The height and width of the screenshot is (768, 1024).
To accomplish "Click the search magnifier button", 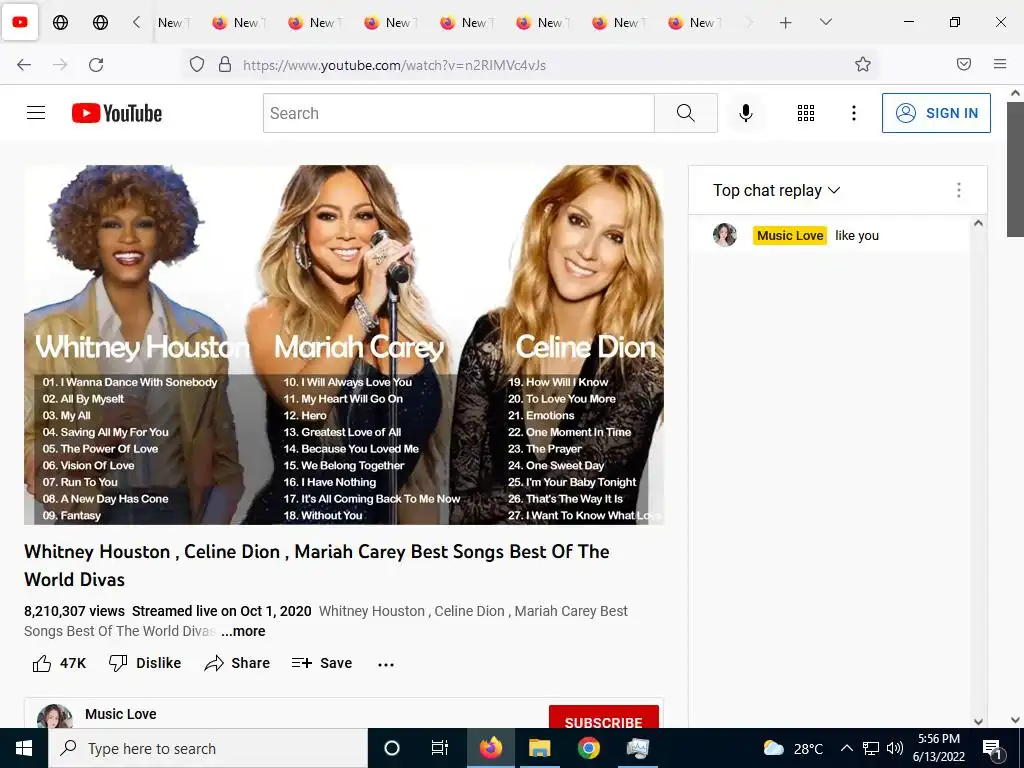I will (x=686, y=113).
